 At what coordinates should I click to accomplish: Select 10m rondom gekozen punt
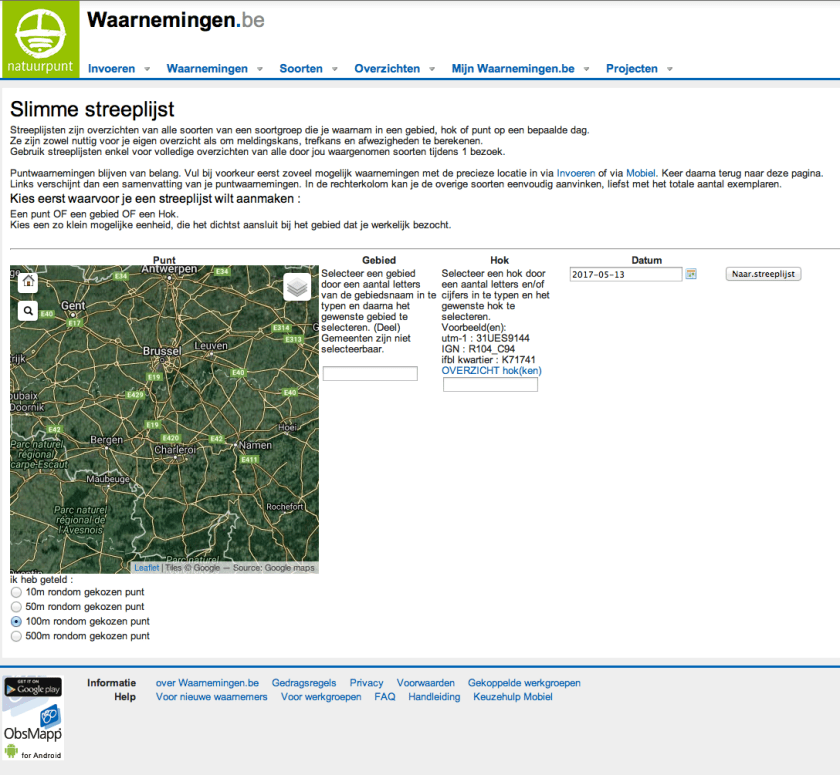coord(16,592)
